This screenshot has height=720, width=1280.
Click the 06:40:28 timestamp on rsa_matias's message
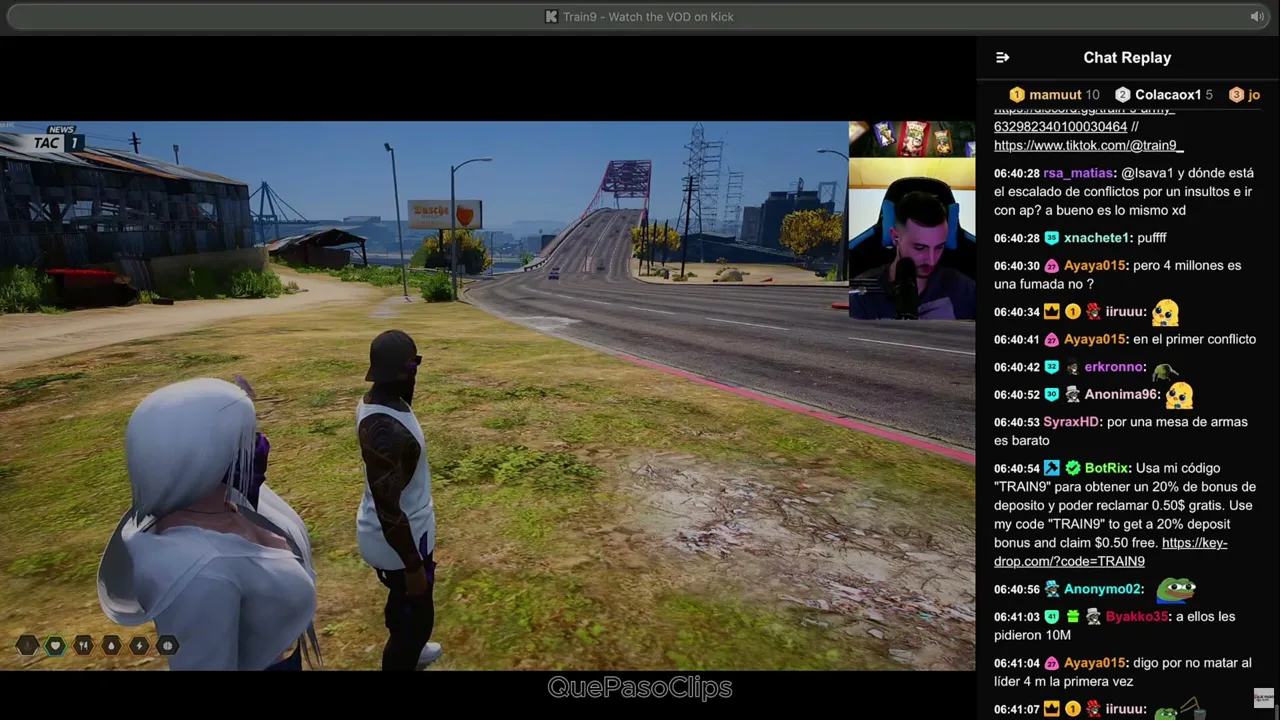click(1016, 173)
